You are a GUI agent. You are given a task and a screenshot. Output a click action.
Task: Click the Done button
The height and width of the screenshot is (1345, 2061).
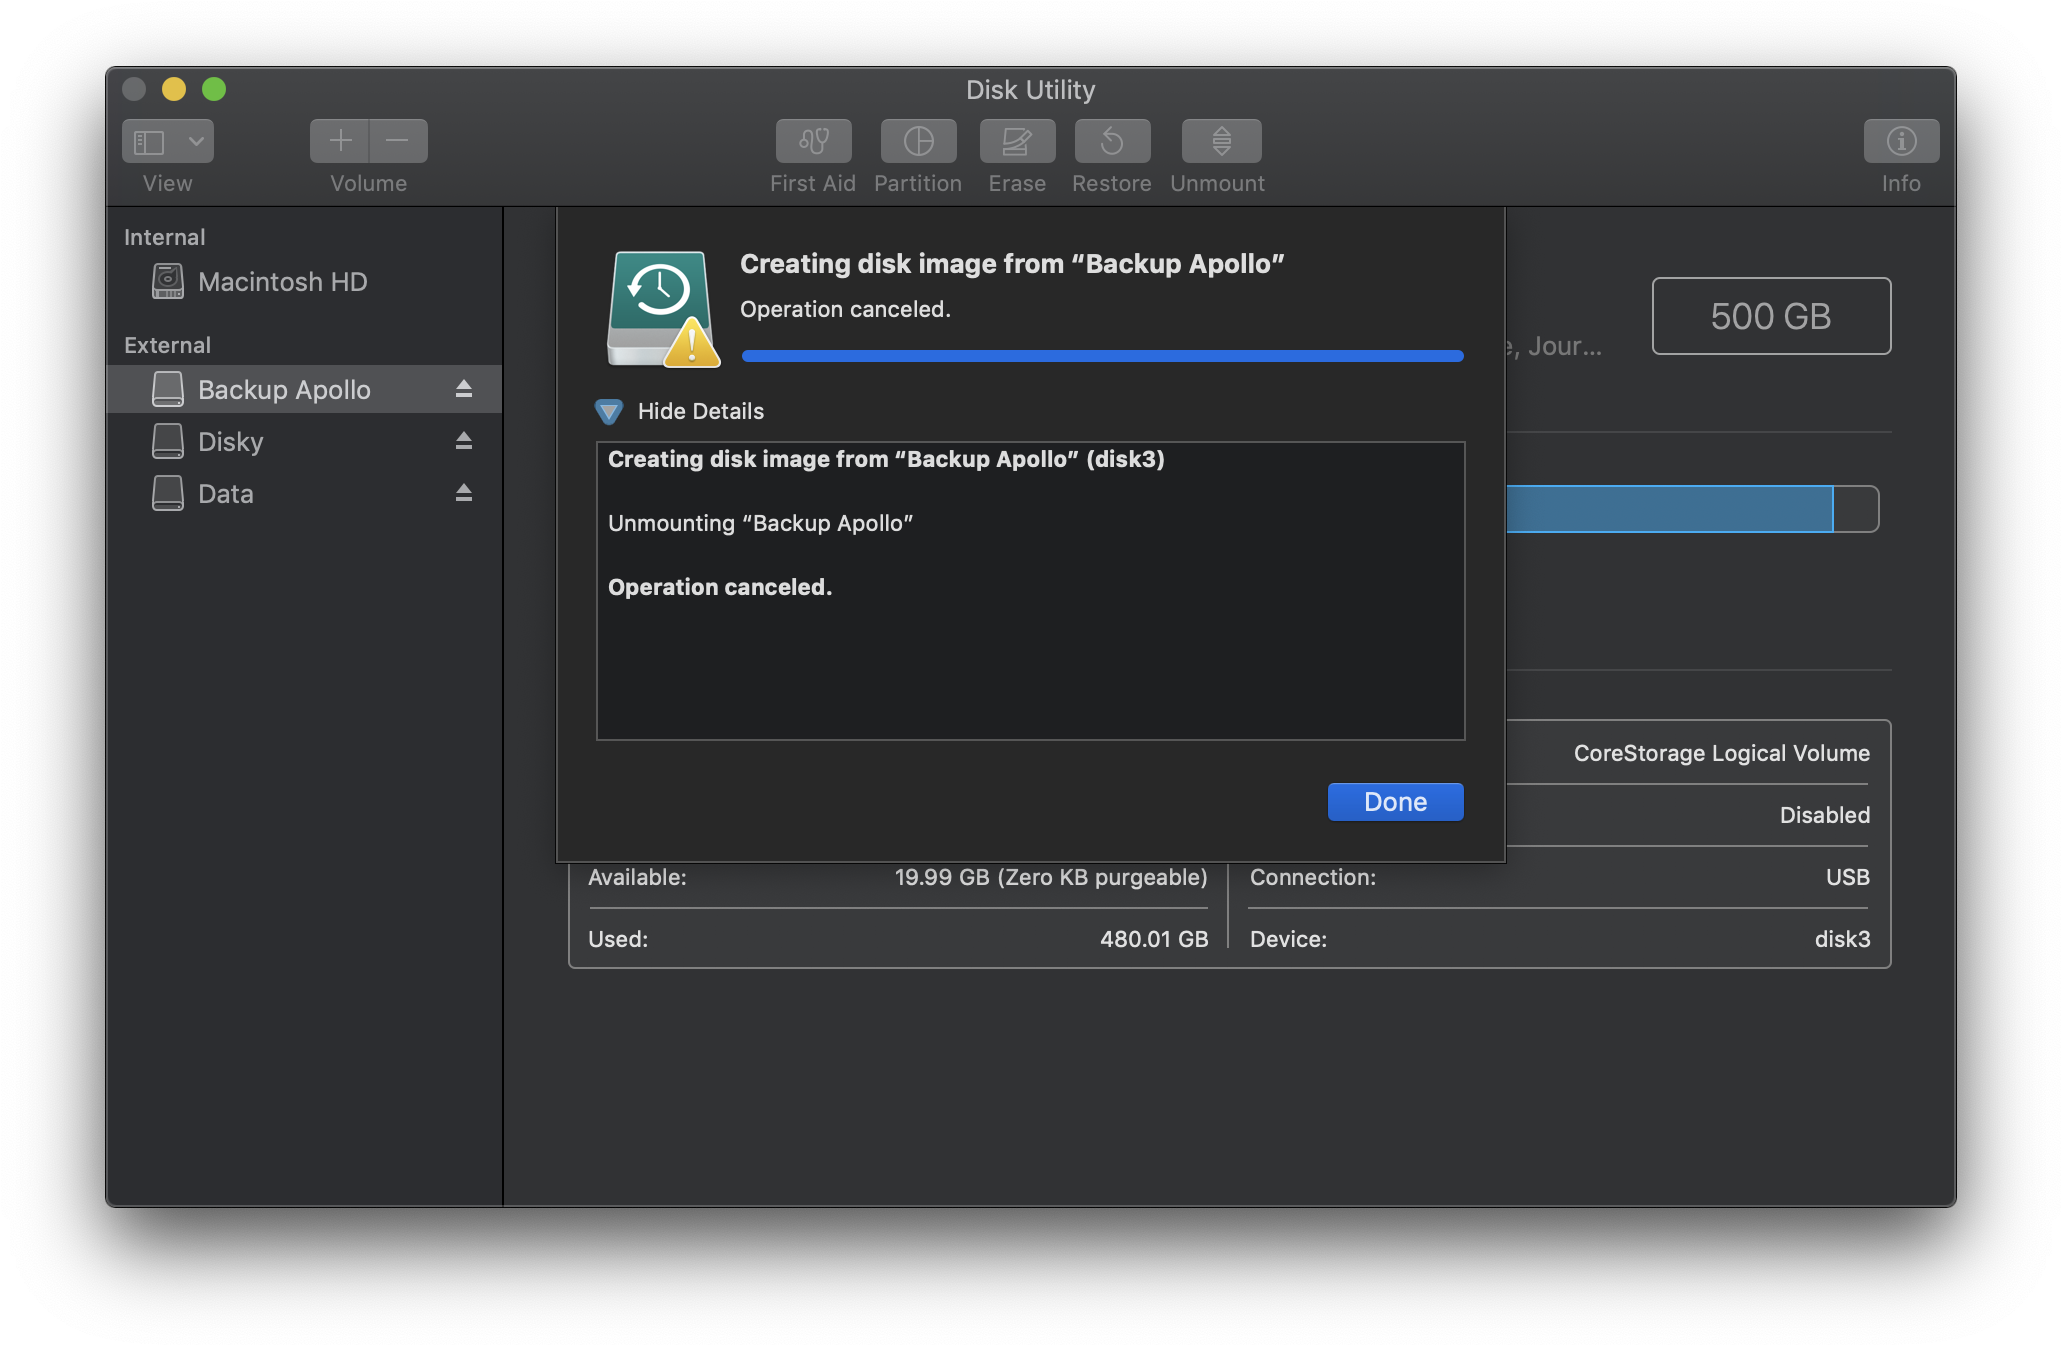1394,802
